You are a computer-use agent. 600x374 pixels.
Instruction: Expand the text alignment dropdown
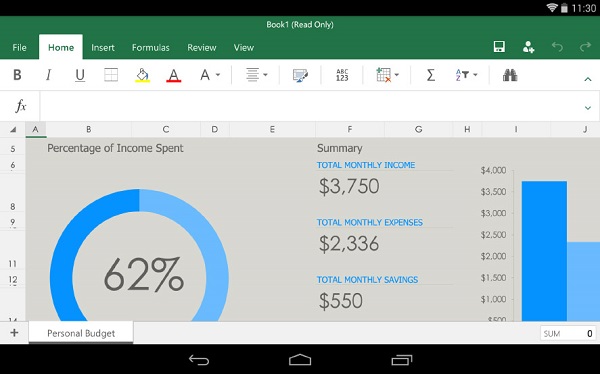[256, 75]
